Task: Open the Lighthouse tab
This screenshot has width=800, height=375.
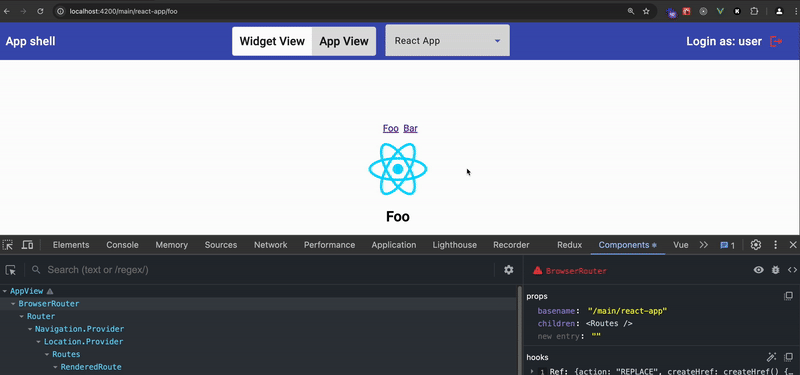Action: (x=455, y=245)
